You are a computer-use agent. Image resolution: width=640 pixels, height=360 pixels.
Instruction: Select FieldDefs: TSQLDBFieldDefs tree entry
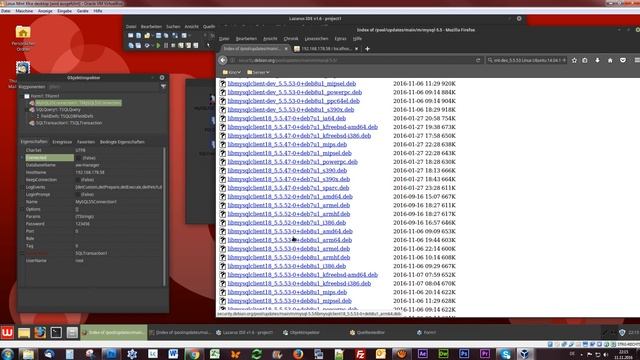[67, 116]
